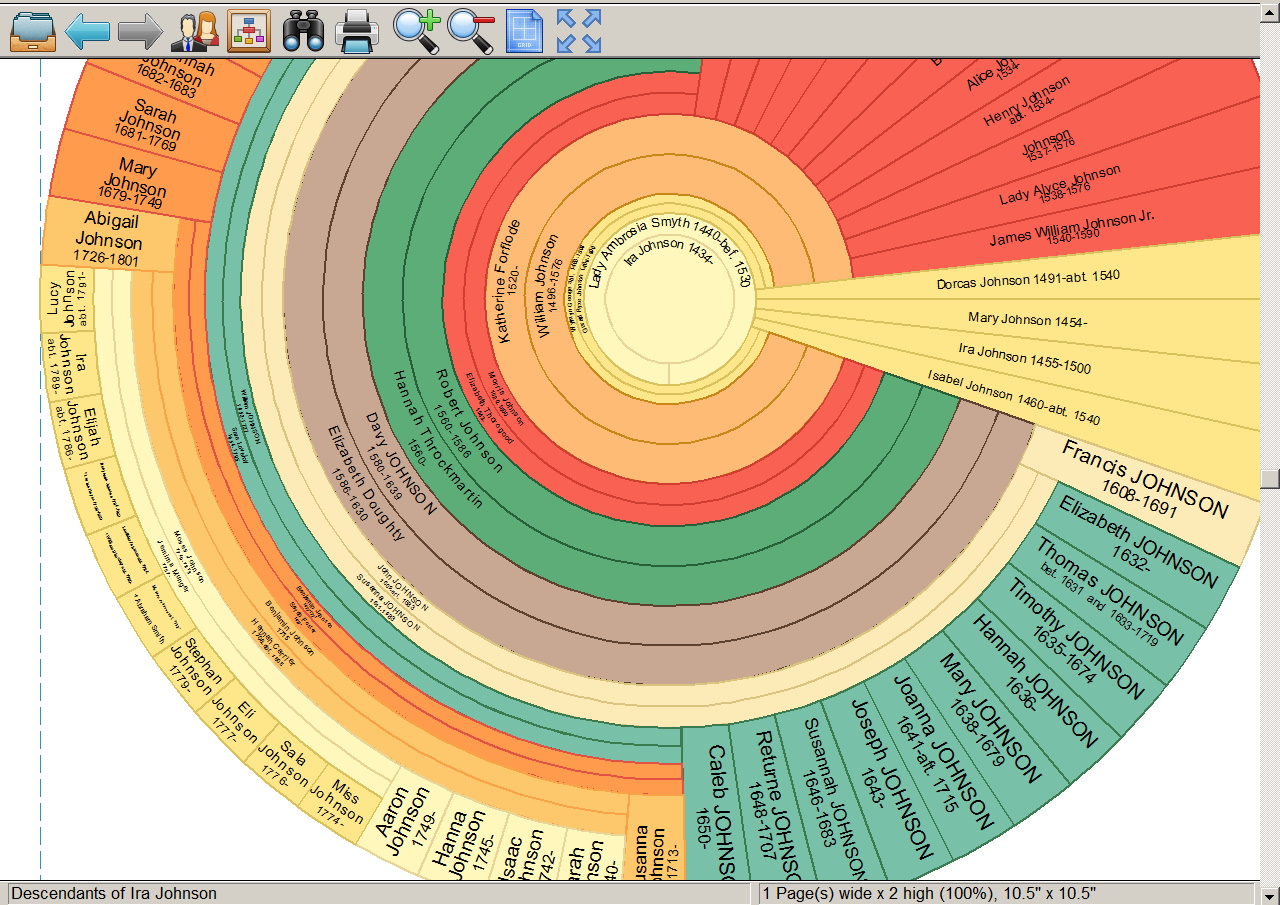Select Francis JOHNSON 1608-1691 segment
Viewport: 1280px width, 905px height.
1144,482
